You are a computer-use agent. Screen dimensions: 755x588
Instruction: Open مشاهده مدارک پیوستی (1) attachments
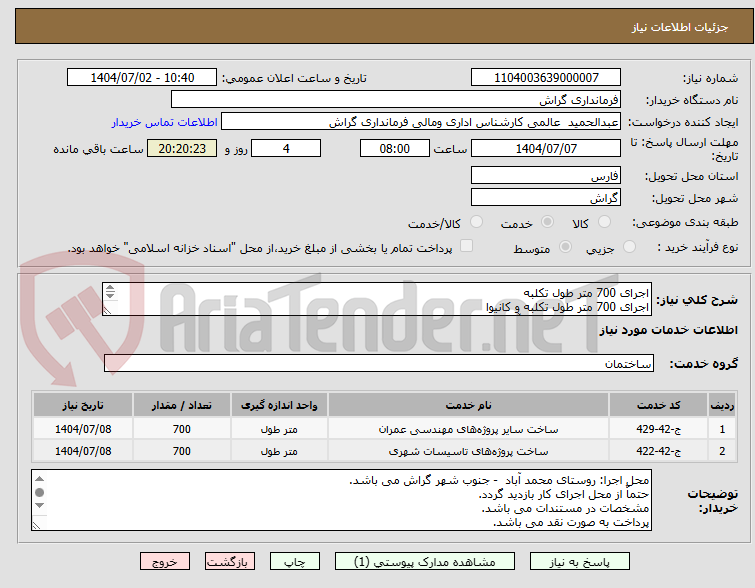point(425,562)
